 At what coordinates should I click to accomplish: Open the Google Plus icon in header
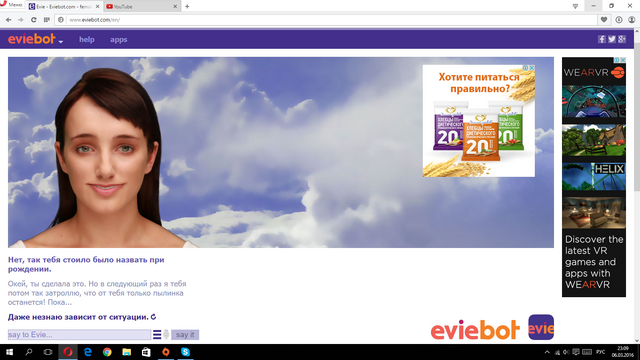(622, 39)
